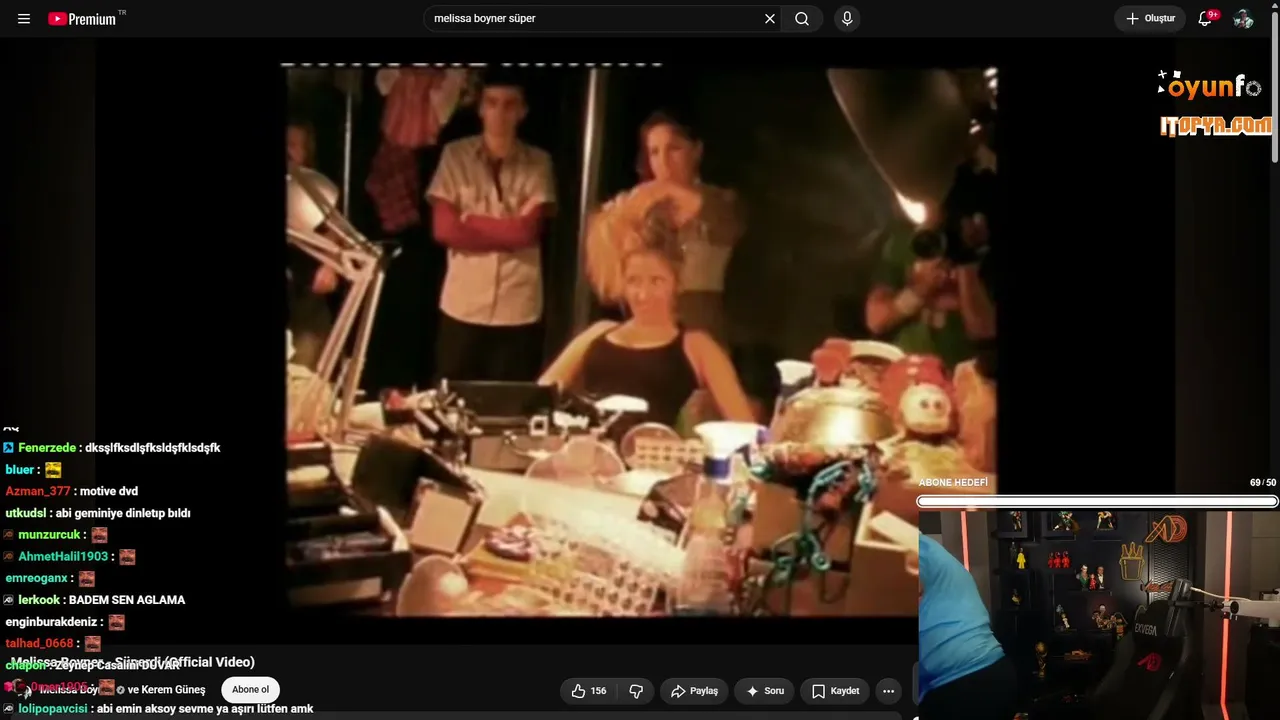Open the YouTube guide hamburger menu
The image size is (1280, 720).
(24, 19)
